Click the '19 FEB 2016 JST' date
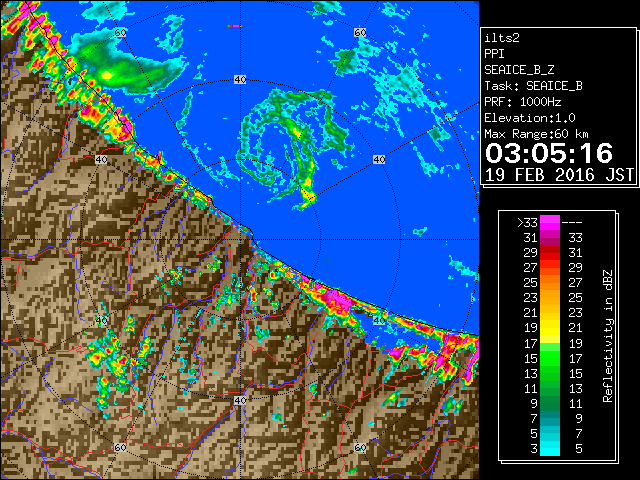This screenshot has width=640, height=480. [559, 175]
